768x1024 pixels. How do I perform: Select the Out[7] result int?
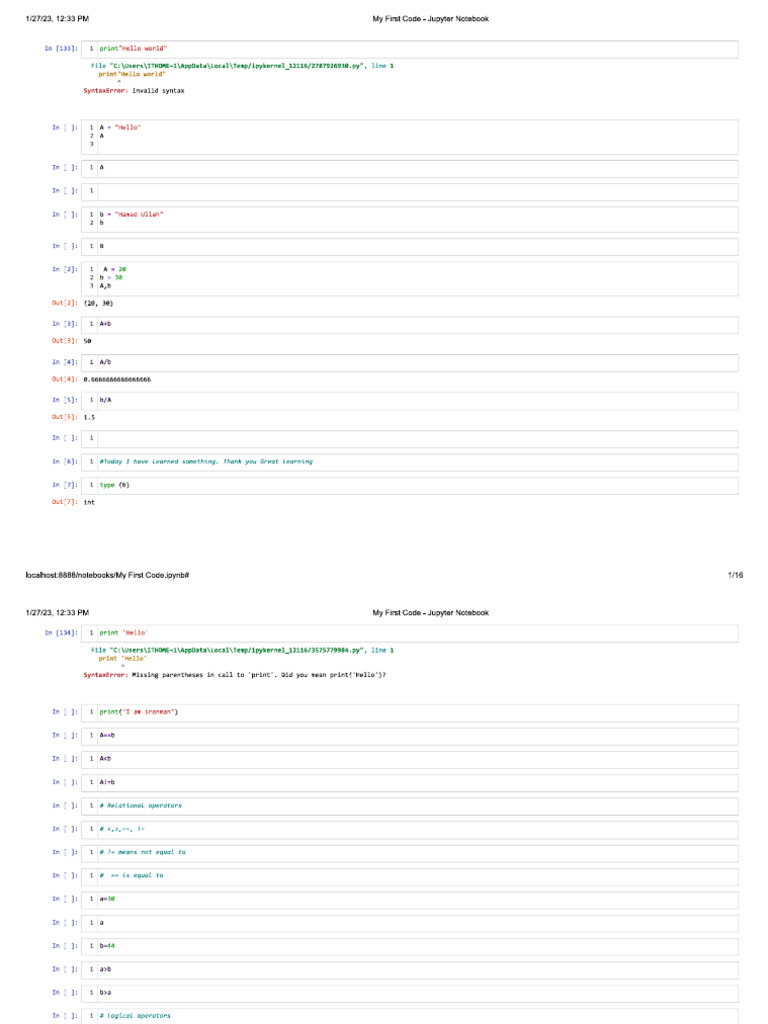(x=89, y=502)
